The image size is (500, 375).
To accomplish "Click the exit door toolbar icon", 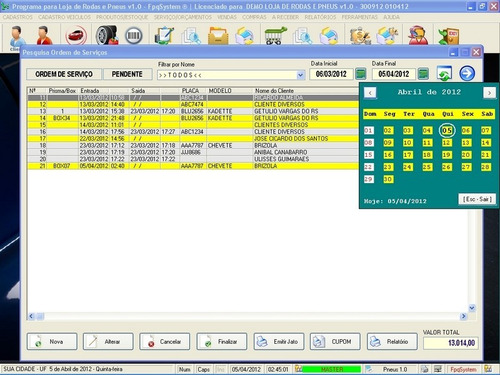I will [449, 36].
